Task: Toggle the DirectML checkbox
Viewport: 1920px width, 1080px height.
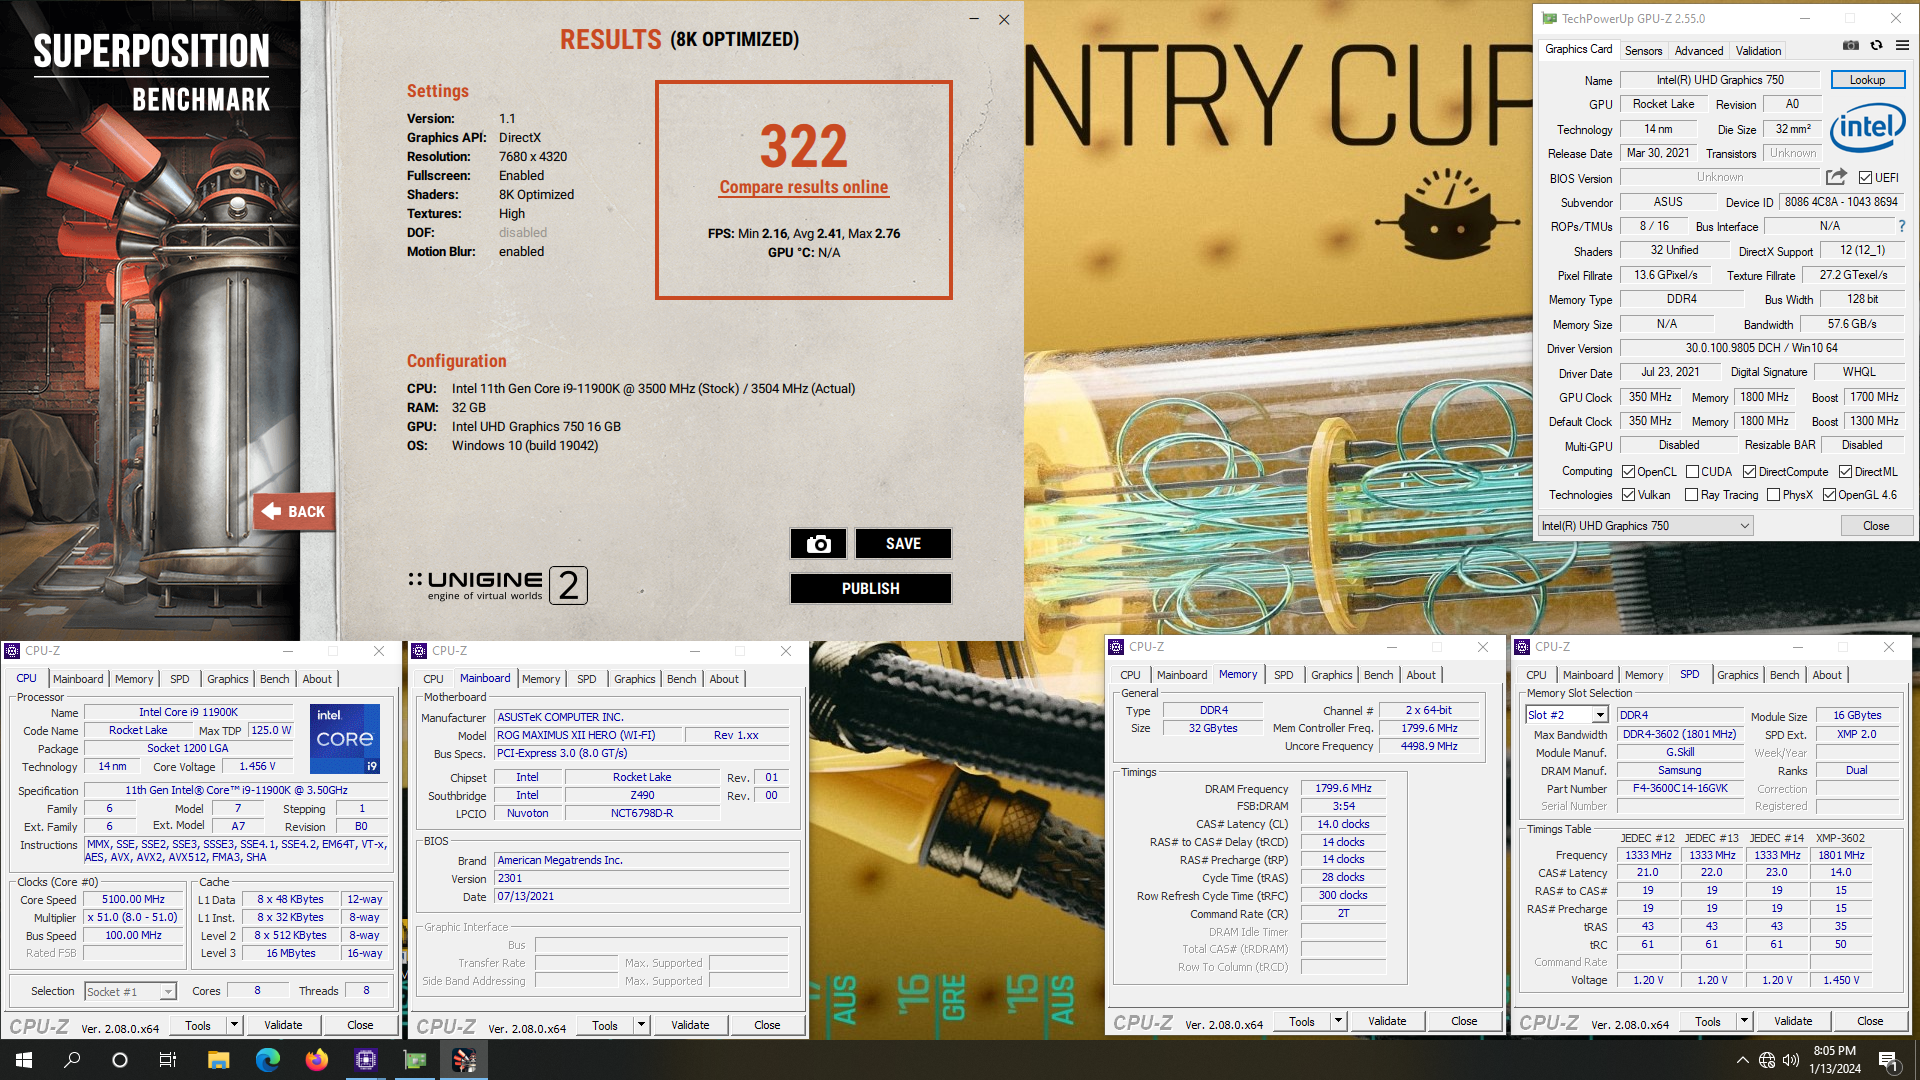Action: (x=1845, y=472)
